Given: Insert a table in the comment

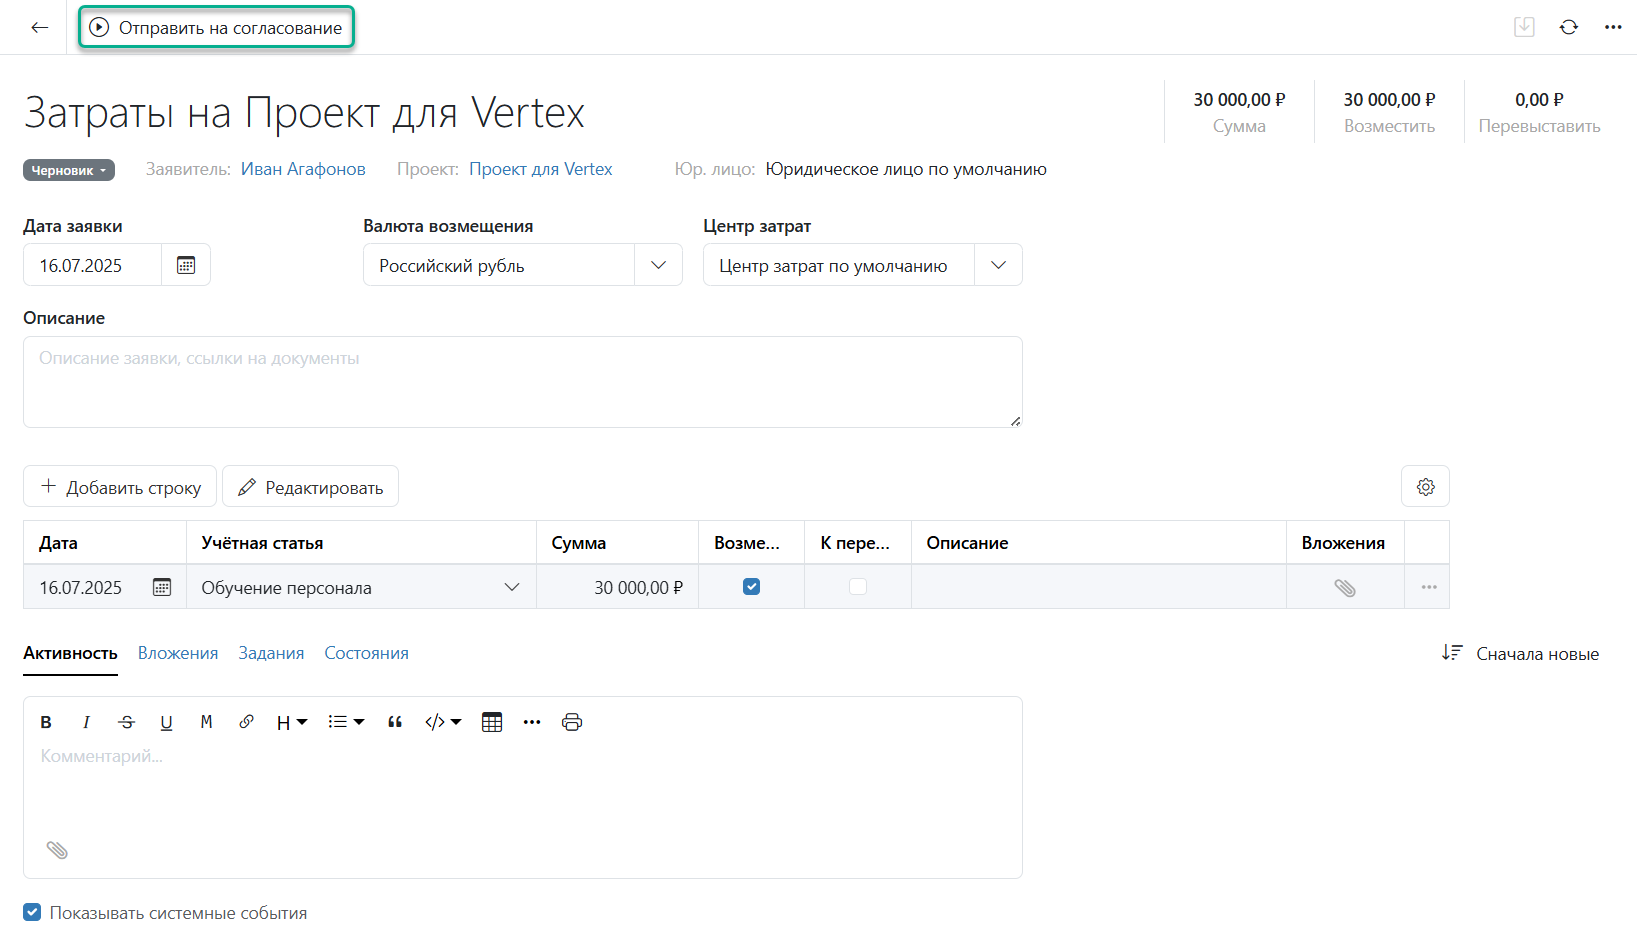Looking at the screenshot, I should pyautogui.click(x=492, y=722).
